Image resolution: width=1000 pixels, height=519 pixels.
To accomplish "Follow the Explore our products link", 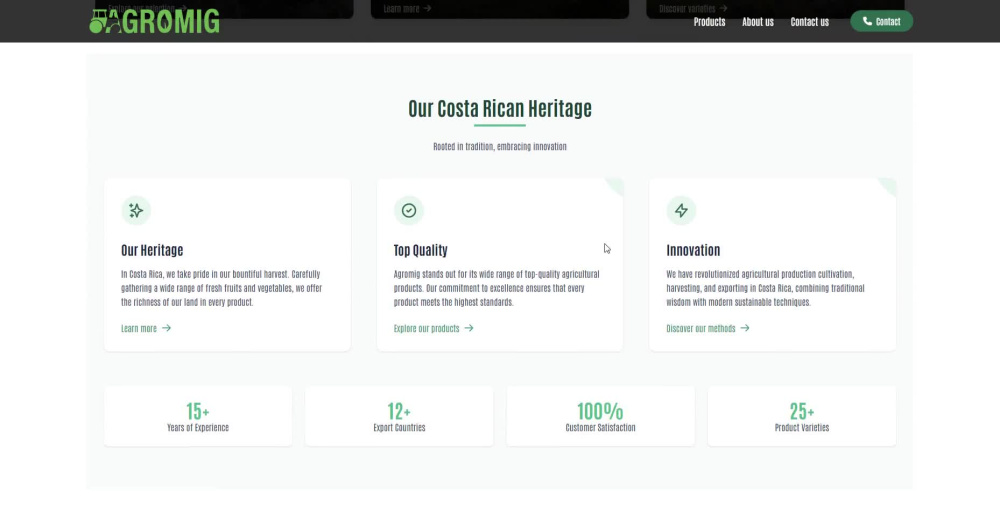I will point(434,328).
